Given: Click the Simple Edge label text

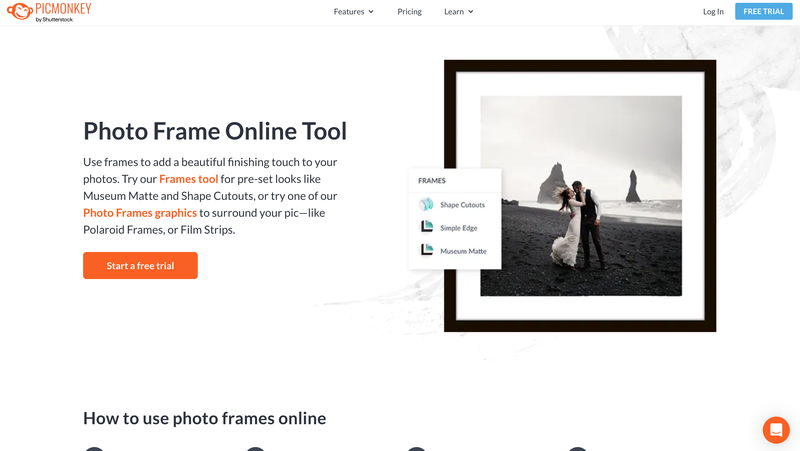Looking at the screenshot, I should (459, 228).
